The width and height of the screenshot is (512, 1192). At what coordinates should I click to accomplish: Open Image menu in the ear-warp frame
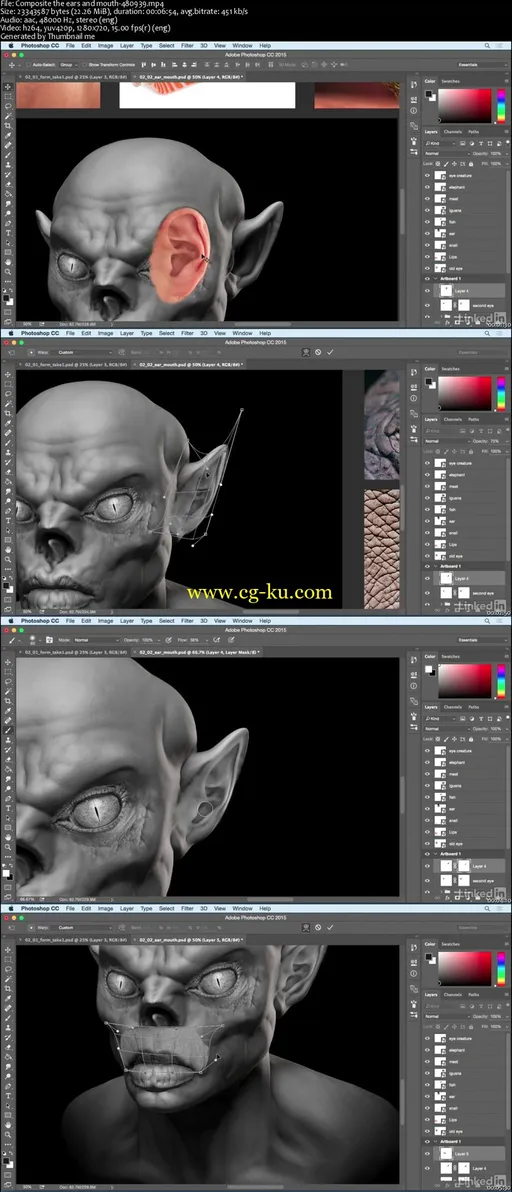point(106,333)
